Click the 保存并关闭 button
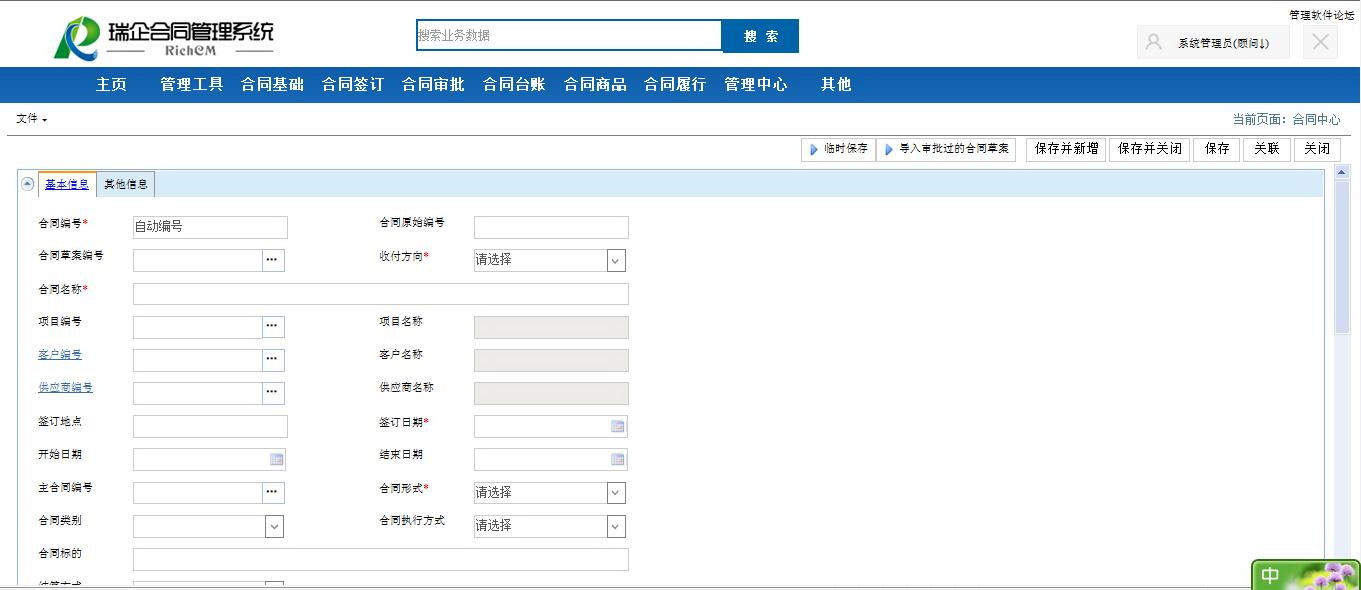This screenshot has height=590, width=1361. click(1149, 149)
